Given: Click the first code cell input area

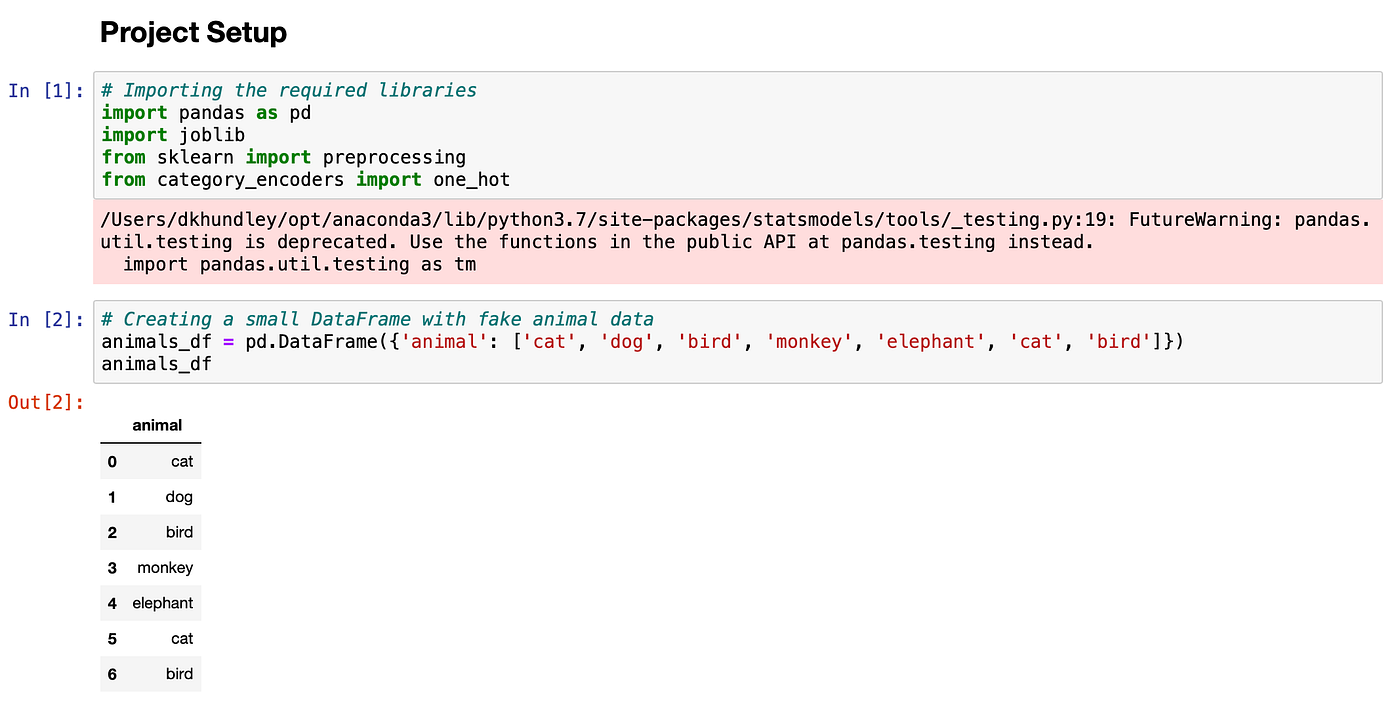Looking at the screenshot, I should [x=738, y=135].
